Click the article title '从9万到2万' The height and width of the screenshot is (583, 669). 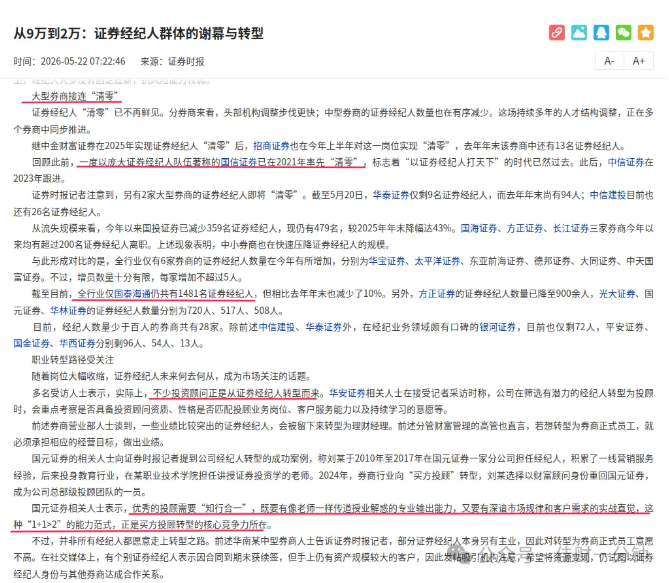pos(138,33)
